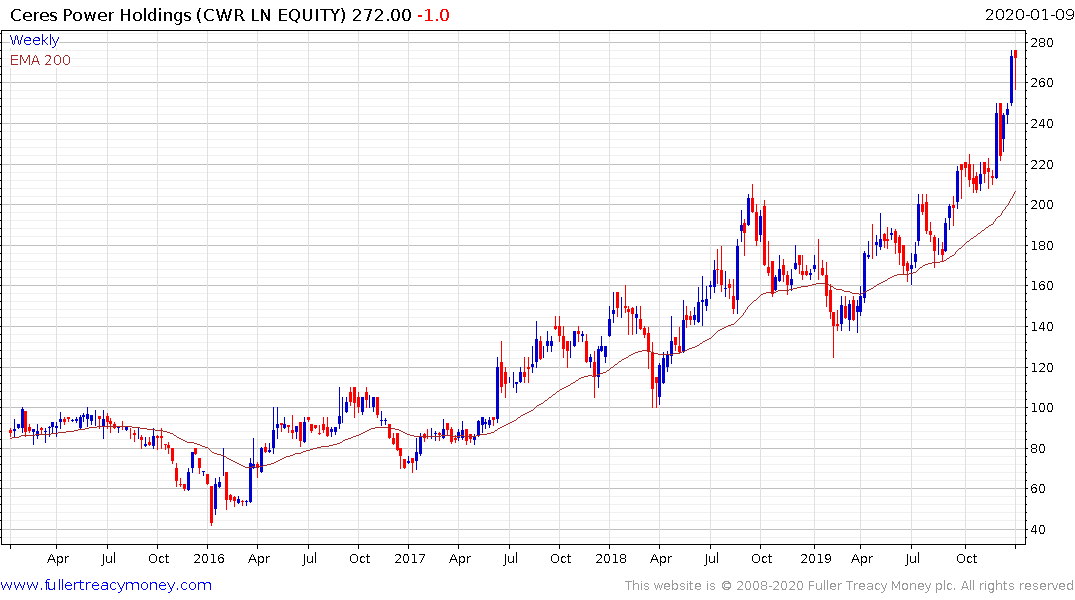Click the 120 price axis label

1041,368
